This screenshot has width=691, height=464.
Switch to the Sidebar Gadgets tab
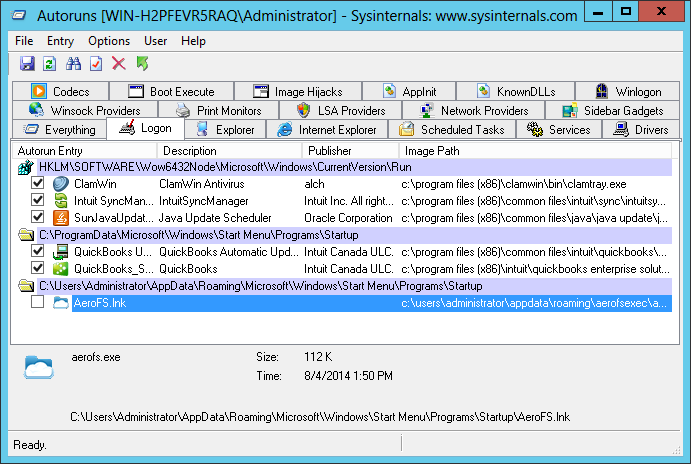613,111
